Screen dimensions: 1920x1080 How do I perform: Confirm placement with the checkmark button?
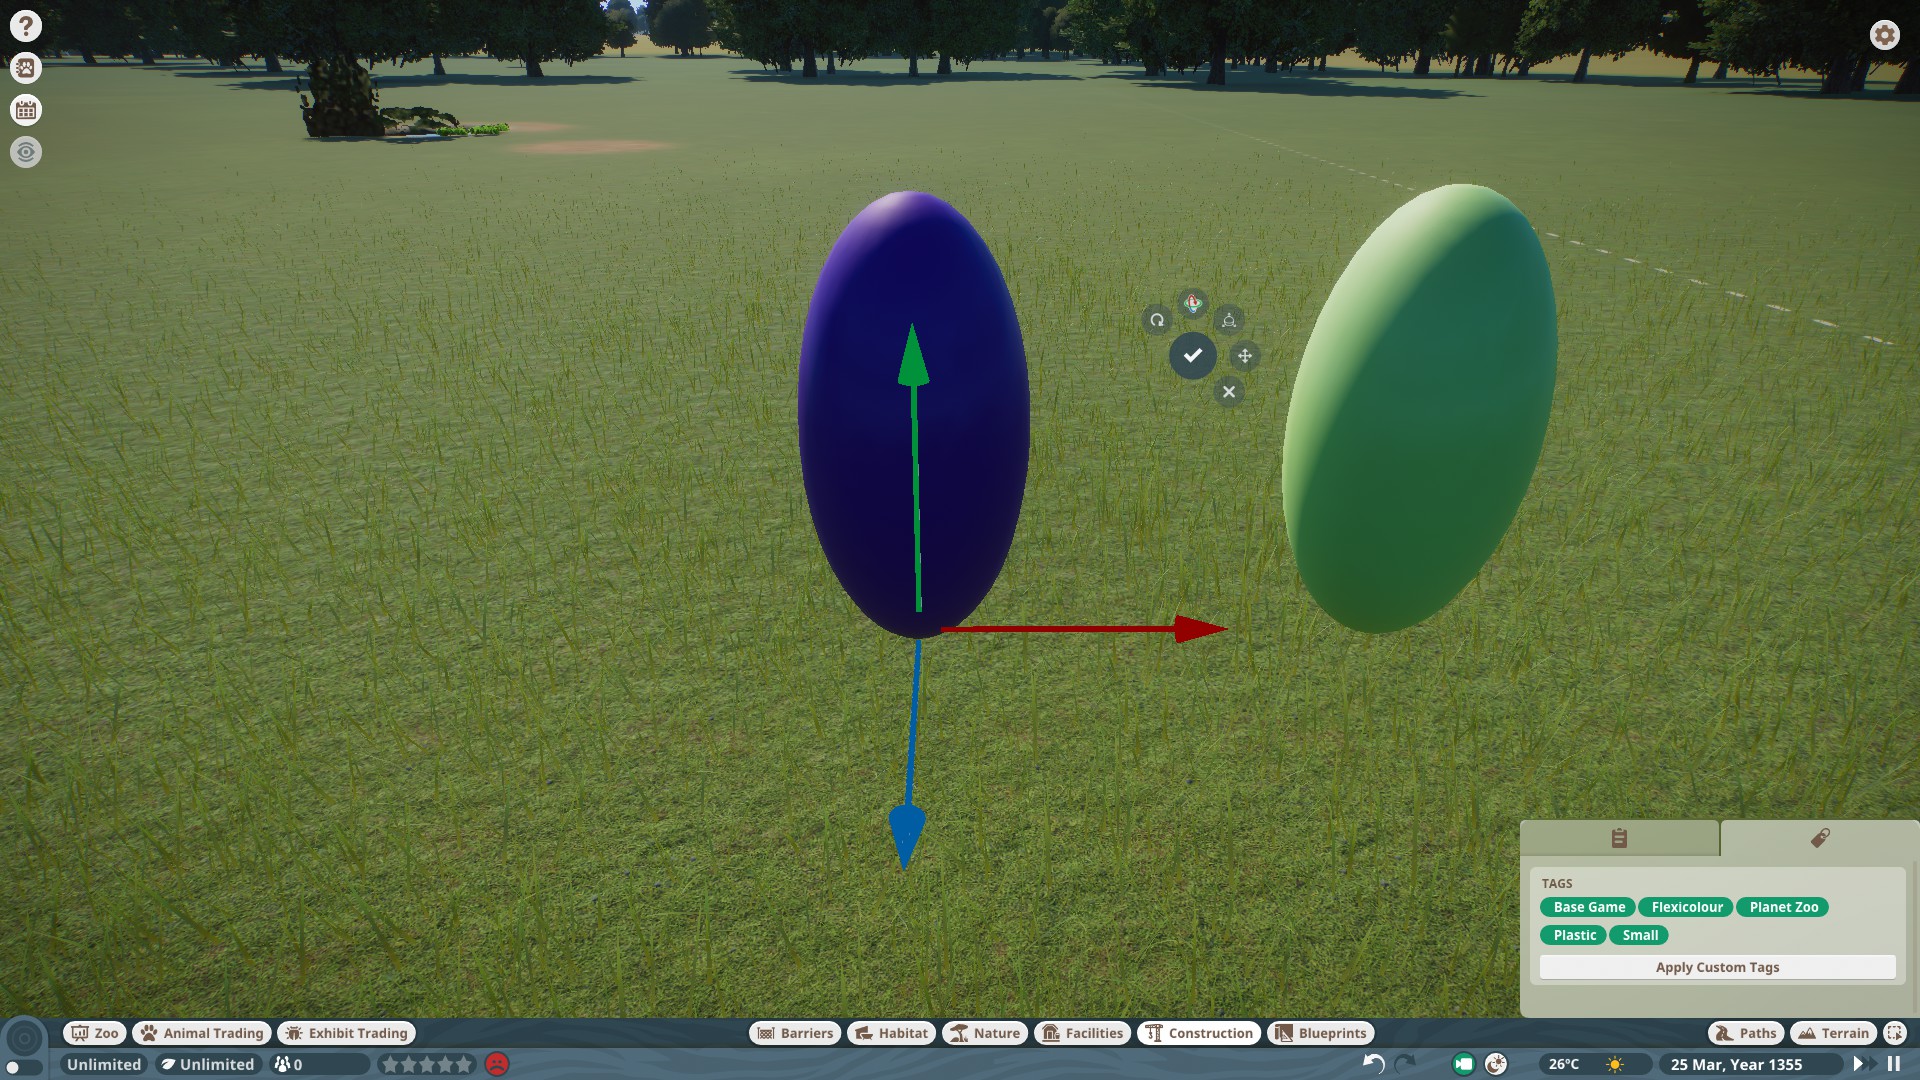point(1193,355)
